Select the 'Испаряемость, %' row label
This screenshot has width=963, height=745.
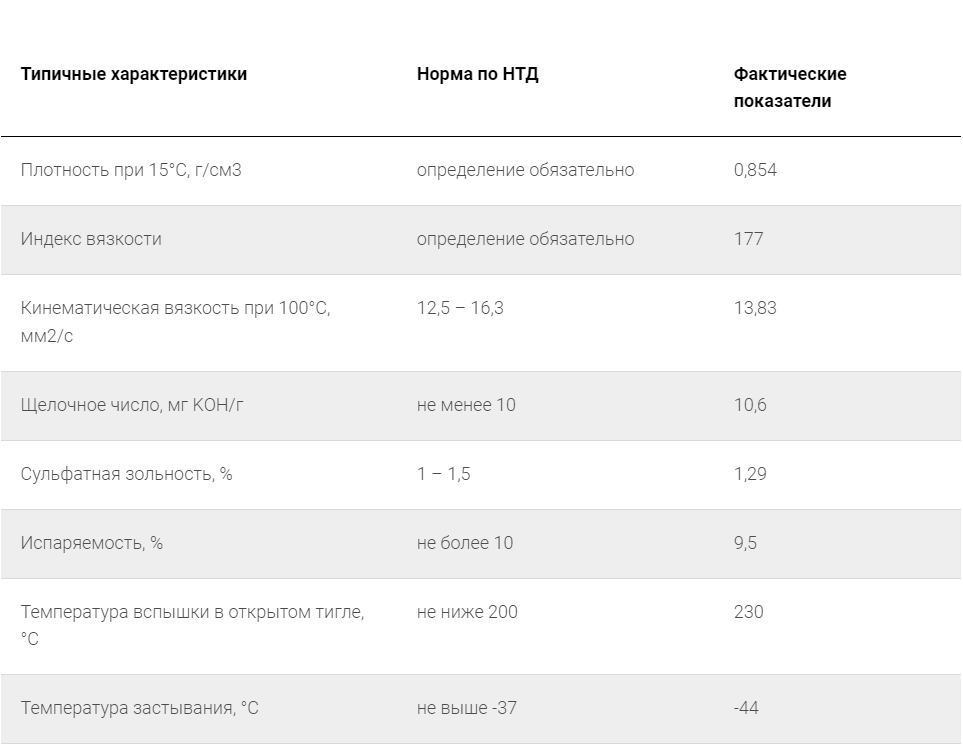coord(92,543)
